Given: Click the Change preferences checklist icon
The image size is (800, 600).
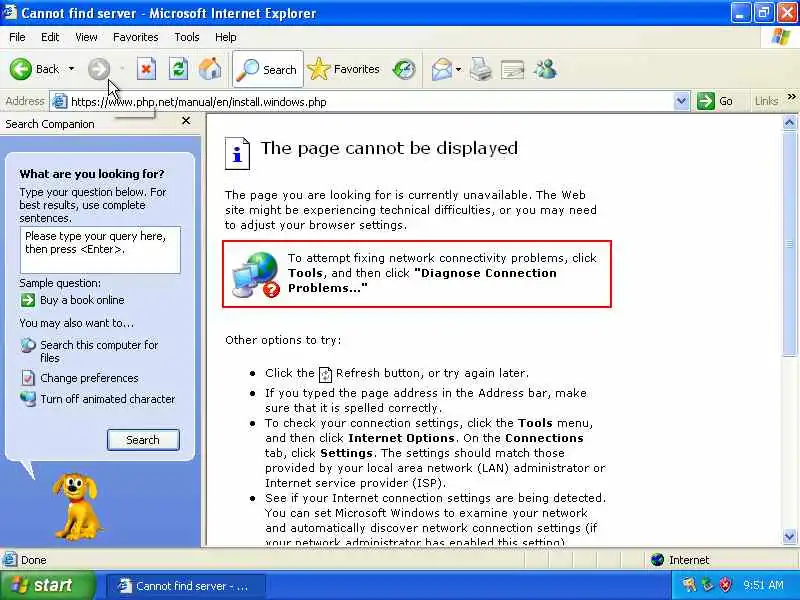Looking at the screenshot, I should point(28,378).
